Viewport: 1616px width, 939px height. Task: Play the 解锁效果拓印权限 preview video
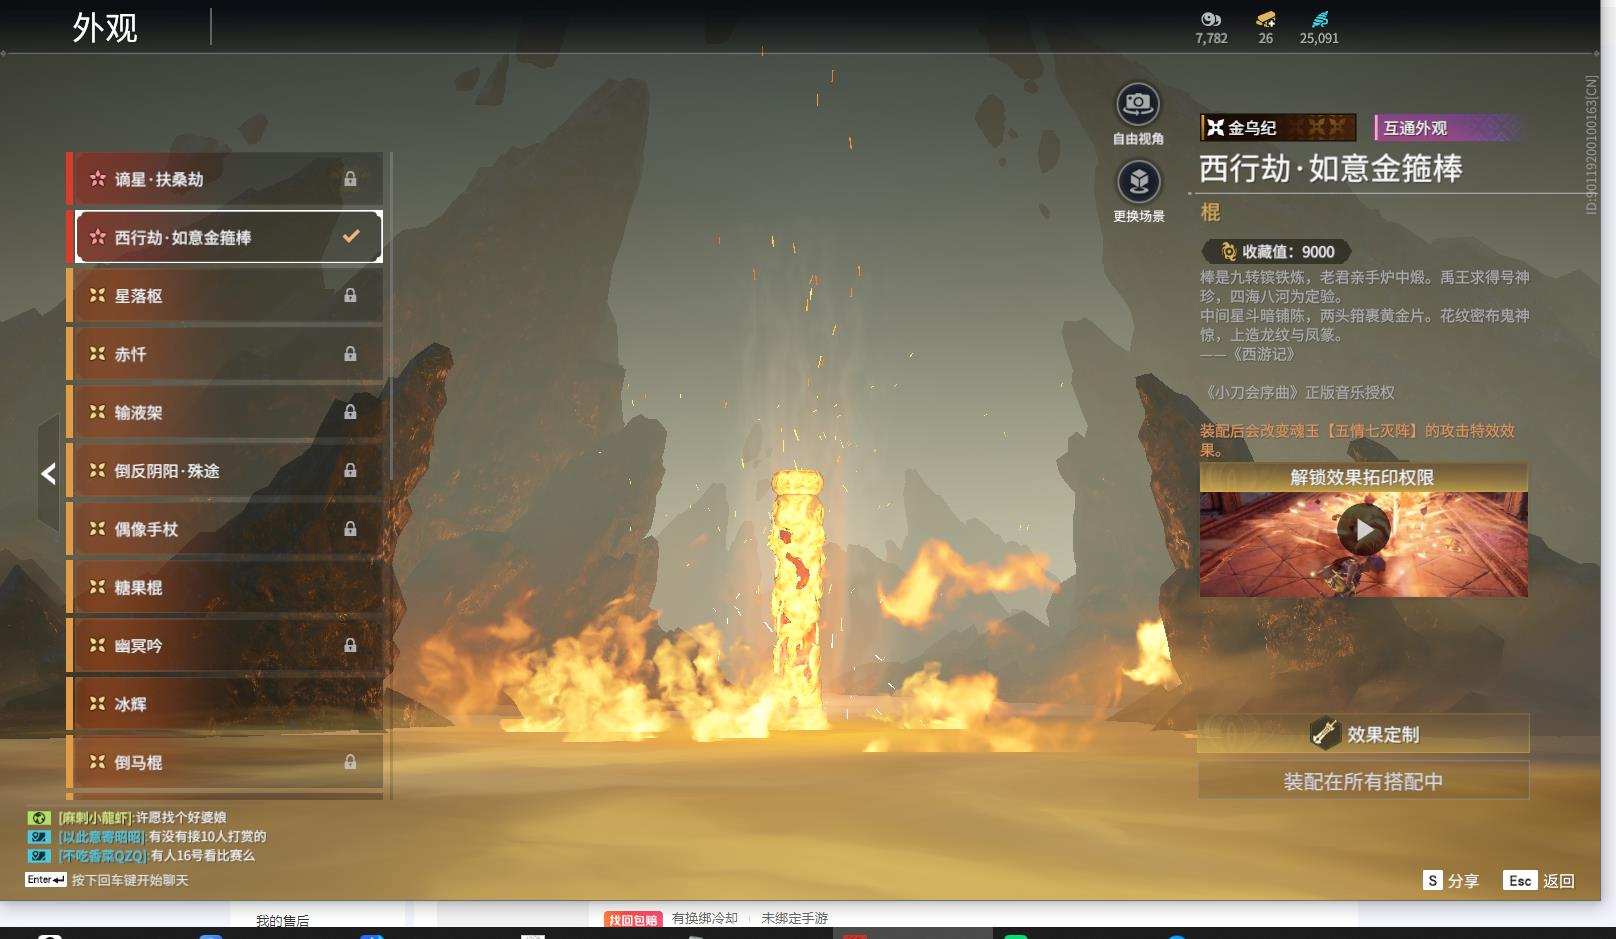click(1364, 530)
